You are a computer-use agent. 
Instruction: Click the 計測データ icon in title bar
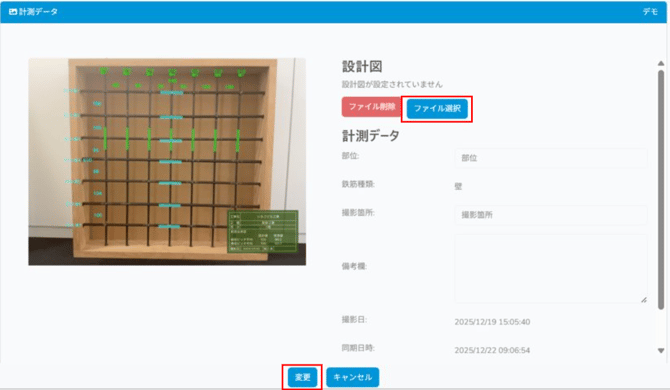13,12
